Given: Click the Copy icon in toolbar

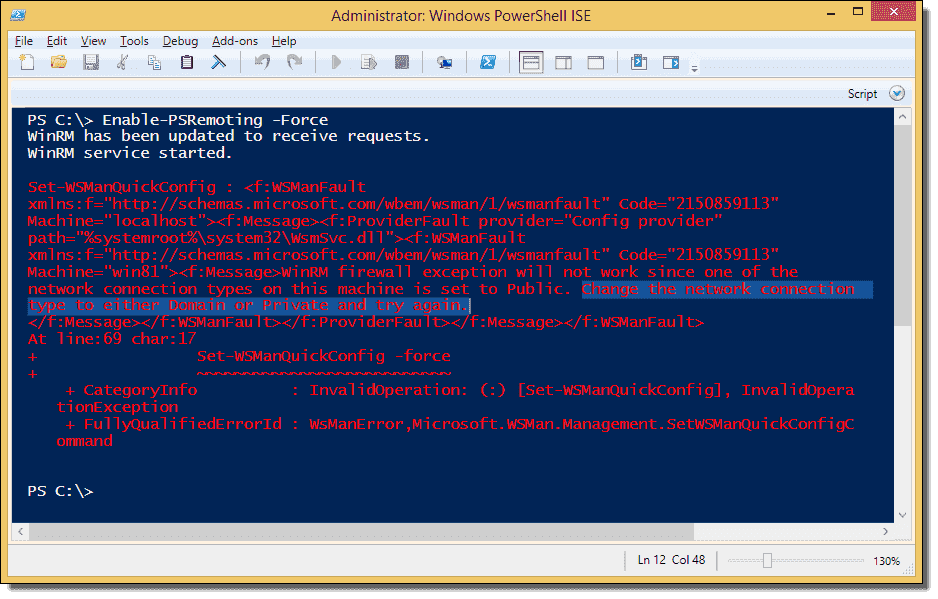Looking at the screenshot, I should point(154,62).
